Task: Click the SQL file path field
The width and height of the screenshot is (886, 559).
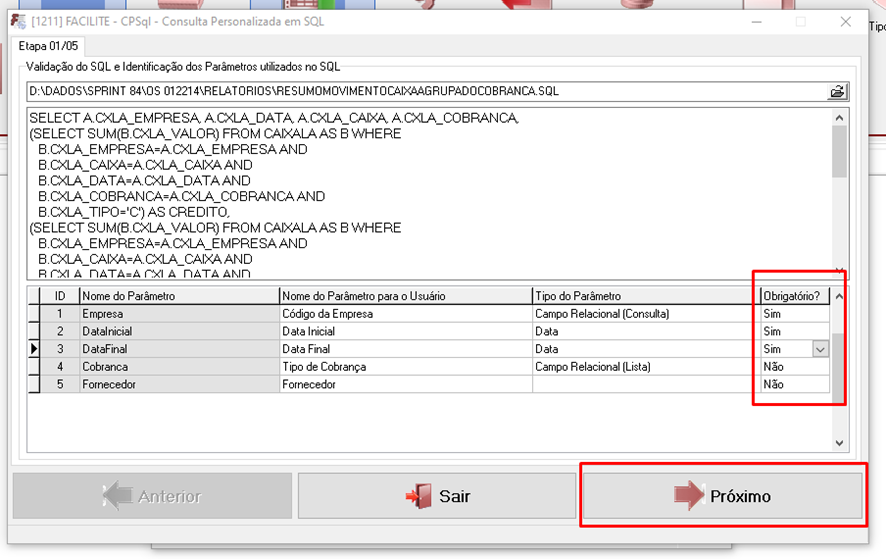Action: pos(425,92)
